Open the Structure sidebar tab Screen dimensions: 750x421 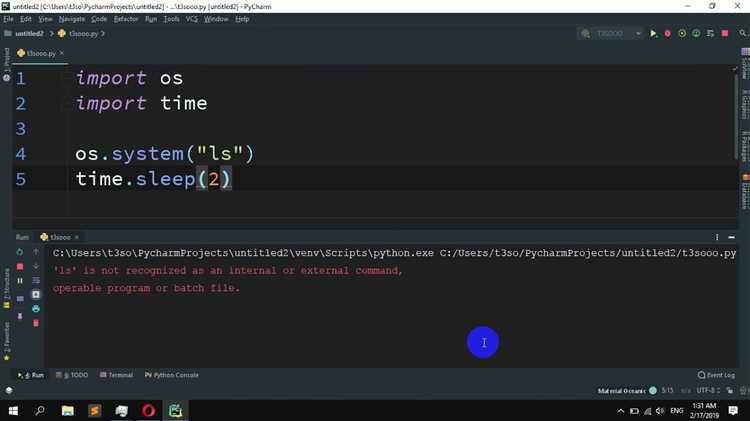(6, 287)
